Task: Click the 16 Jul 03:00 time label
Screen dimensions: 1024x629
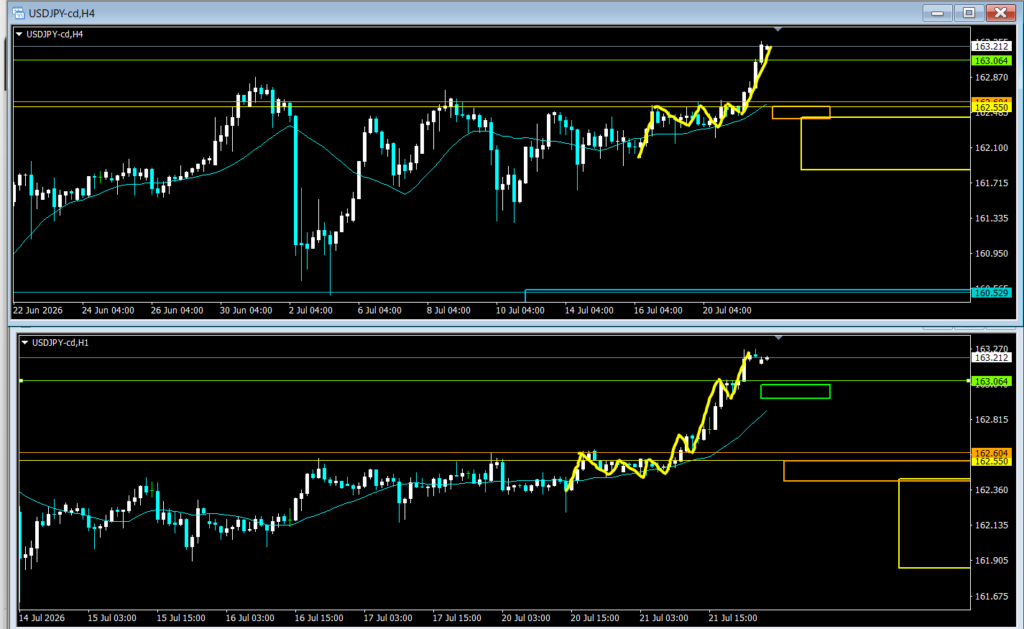Action: (x=250, y=618)
